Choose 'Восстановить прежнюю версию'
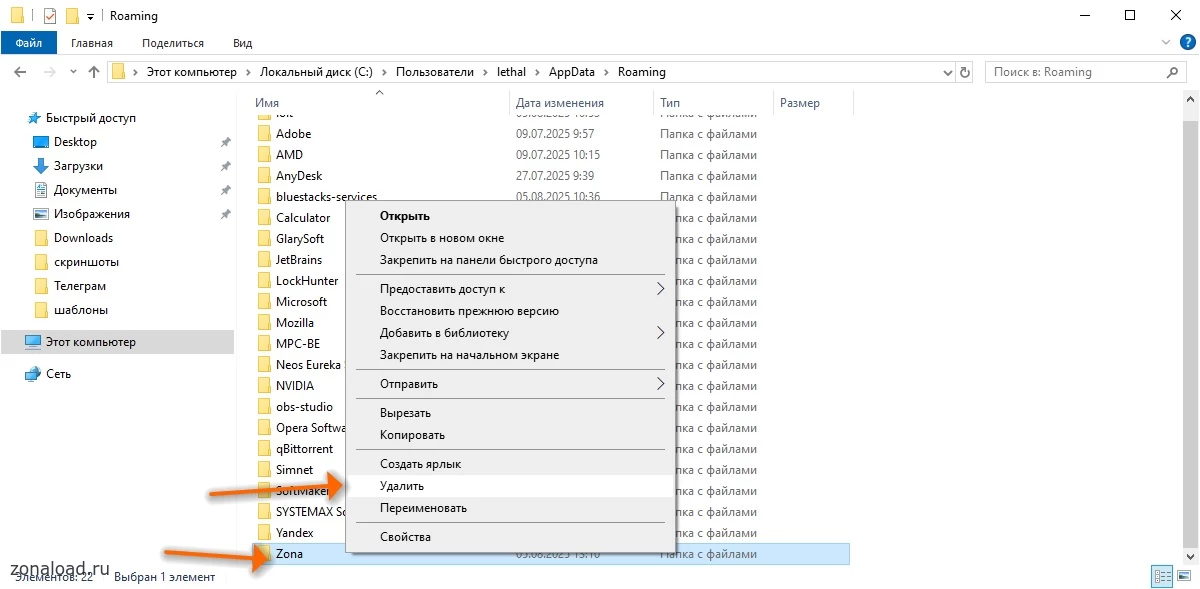 coord(469,311)
